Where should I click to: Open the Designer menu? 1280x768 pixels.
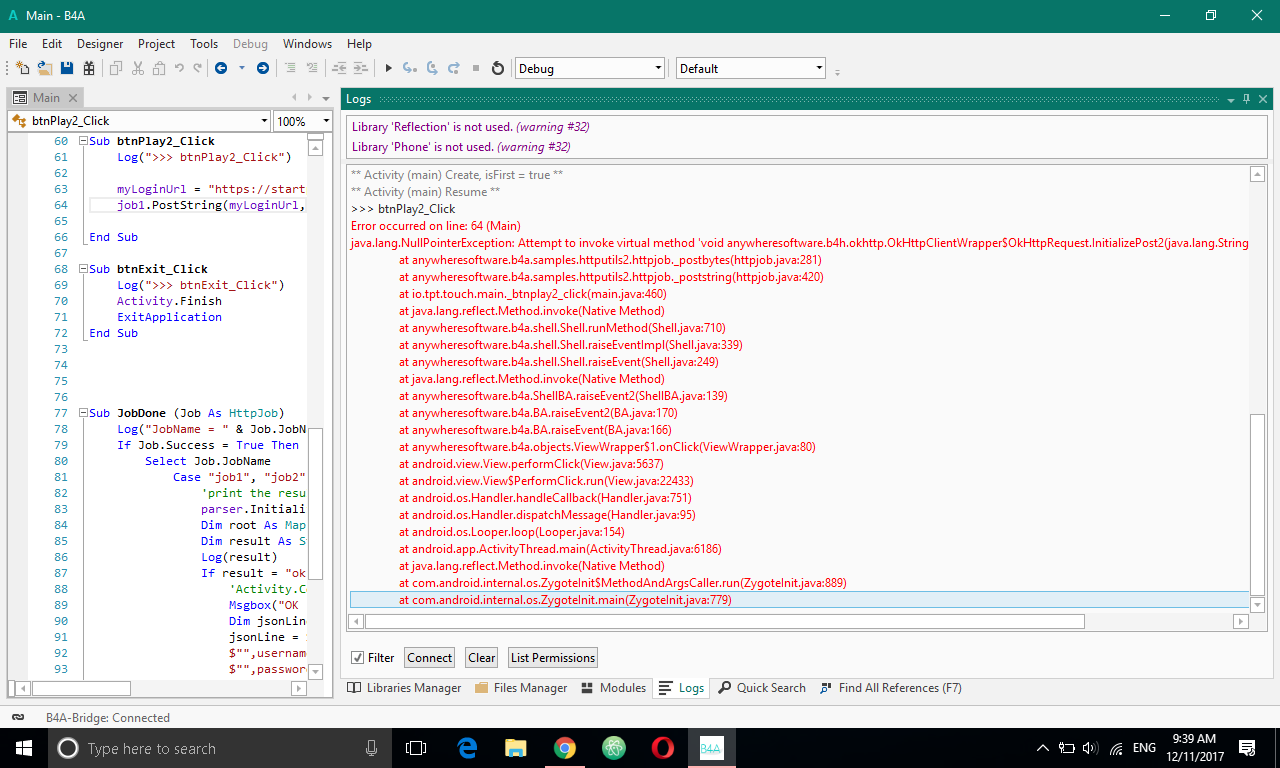100,44
